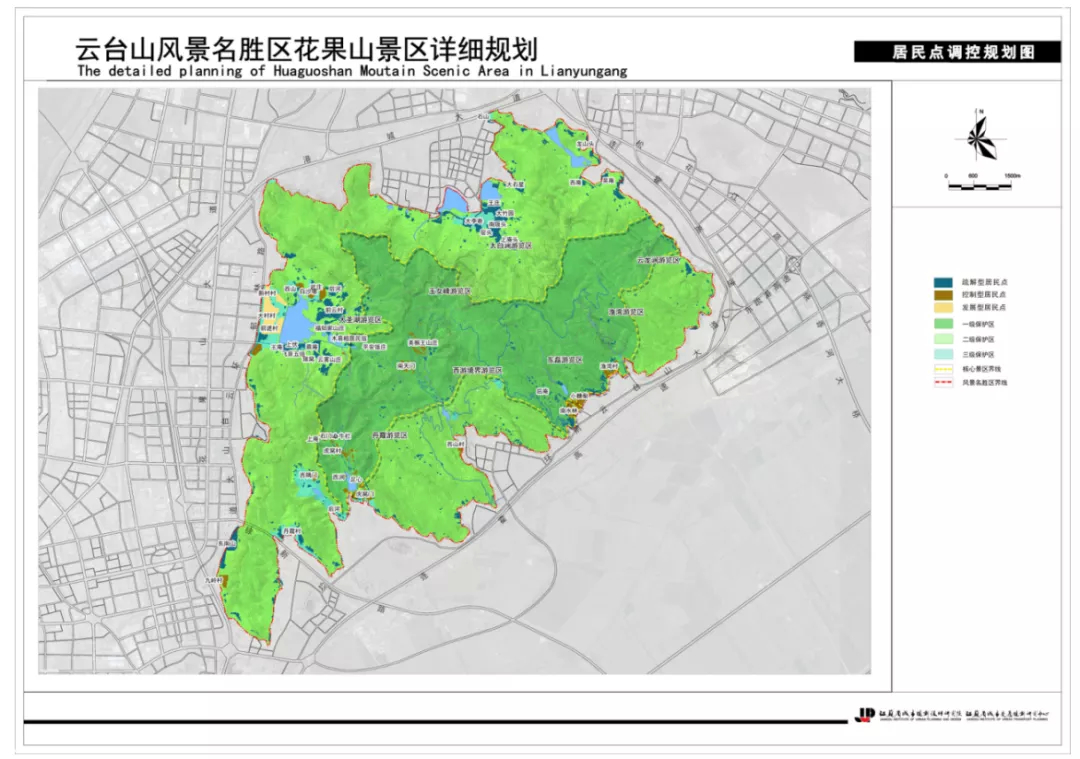This screenshot has height=759, width=1080.
Task: Click the 前云村 map label
Action: click(x=335, y=310)
